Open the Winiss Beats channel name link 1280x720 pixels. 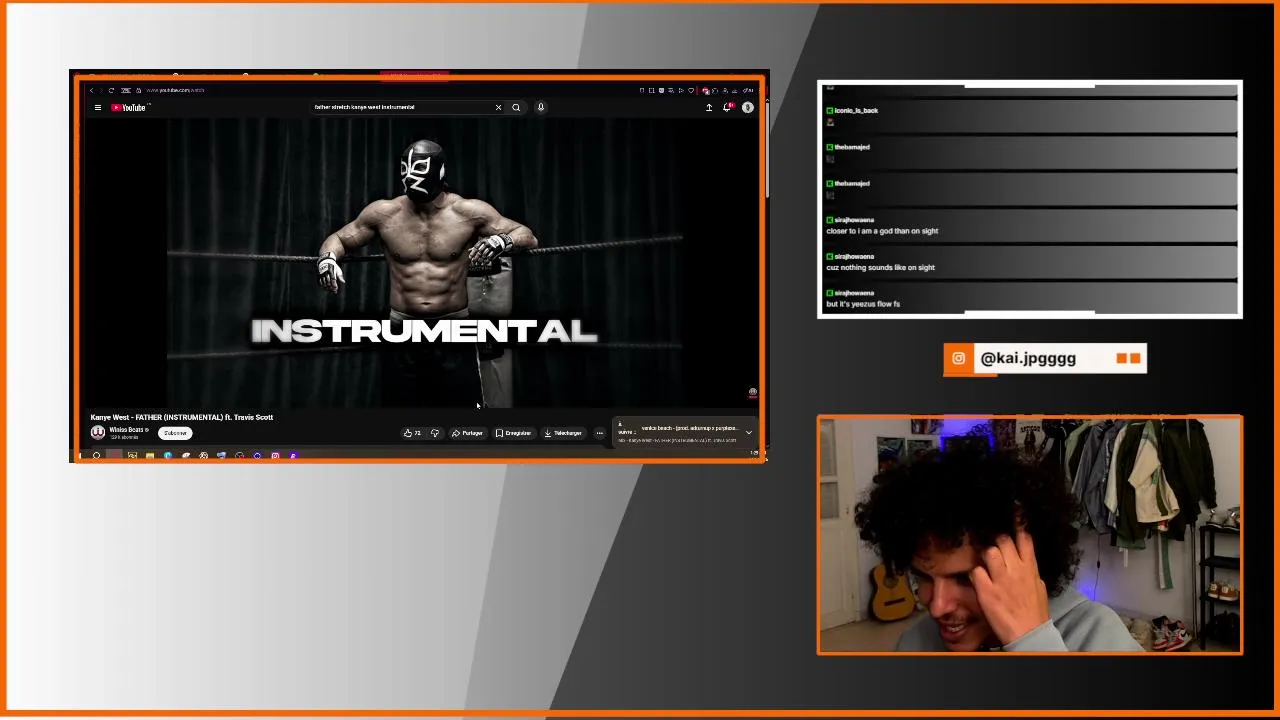click(127, 430)
